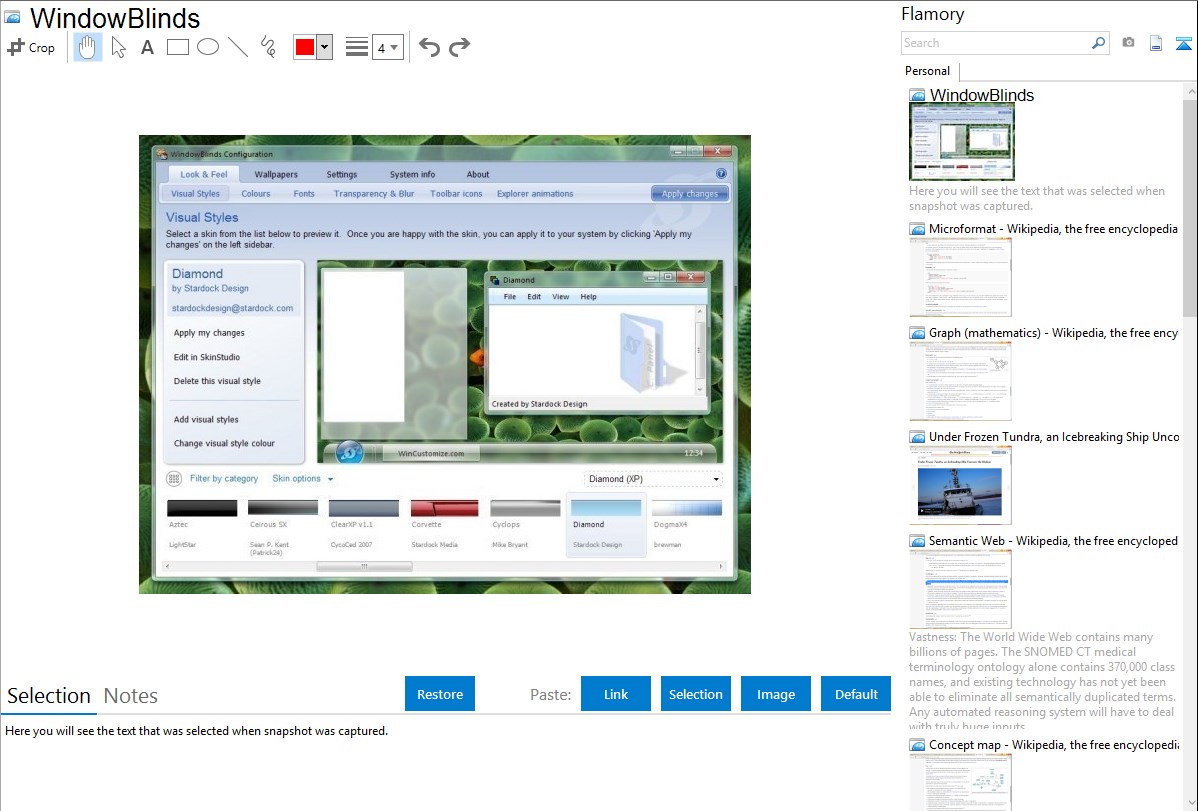The image size is (1198, 811).
Task: Paste as Image button
Action: coord(775,694)
